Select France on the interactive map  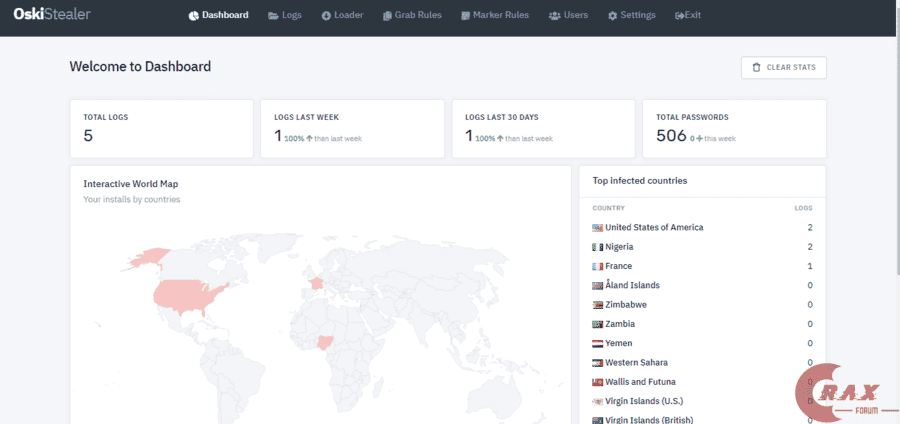click(316, 282)
